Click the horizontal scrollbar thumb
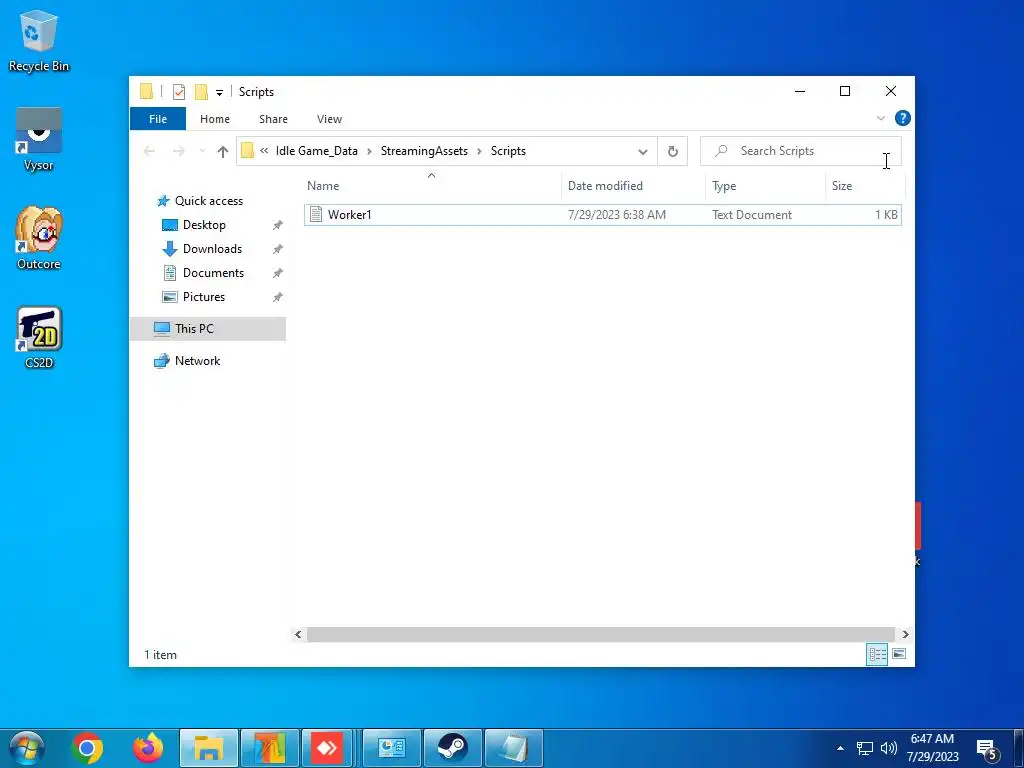This screenshot has width=1024, height=768. pos(600,634)
